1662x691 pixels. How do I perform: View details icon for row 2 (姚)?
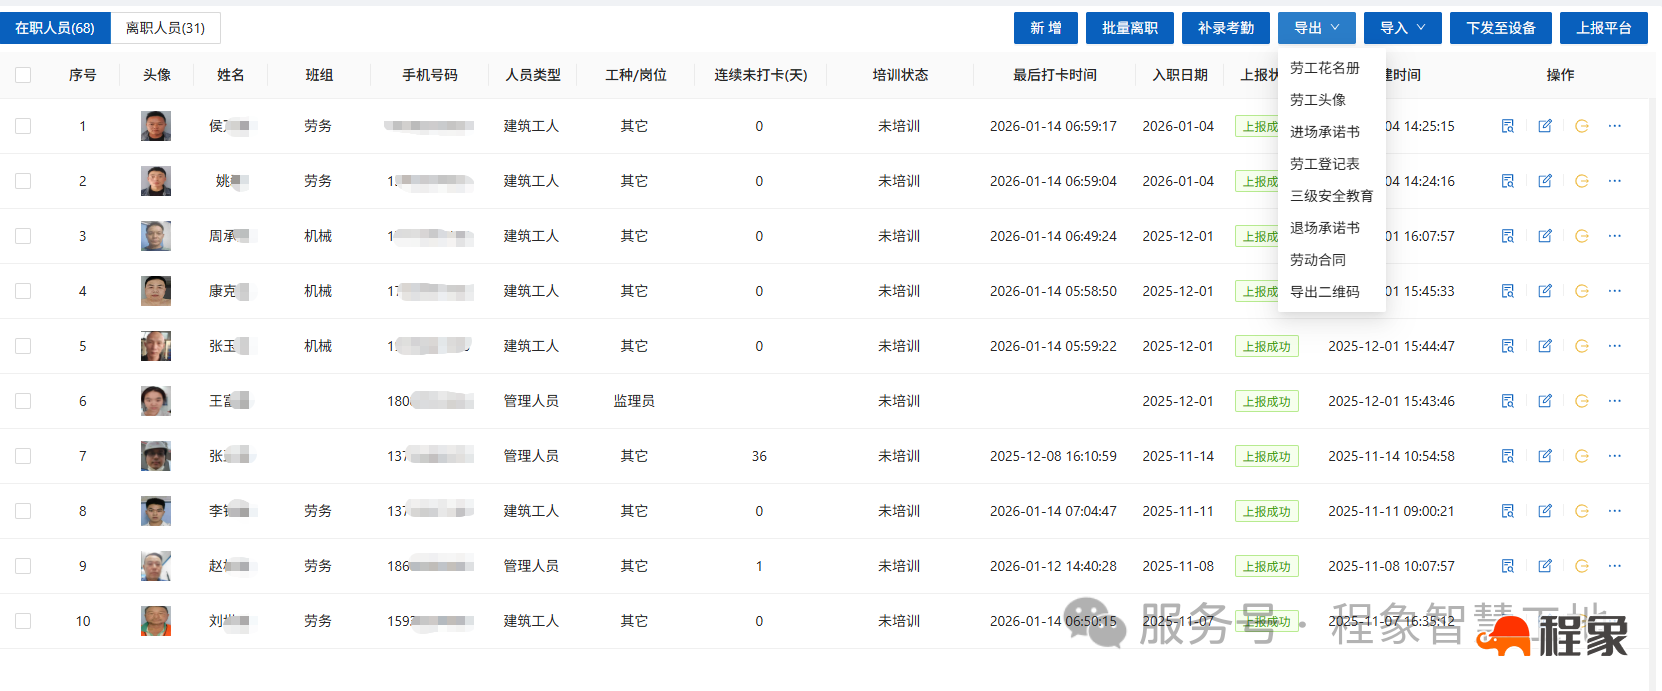point(1508,181)
